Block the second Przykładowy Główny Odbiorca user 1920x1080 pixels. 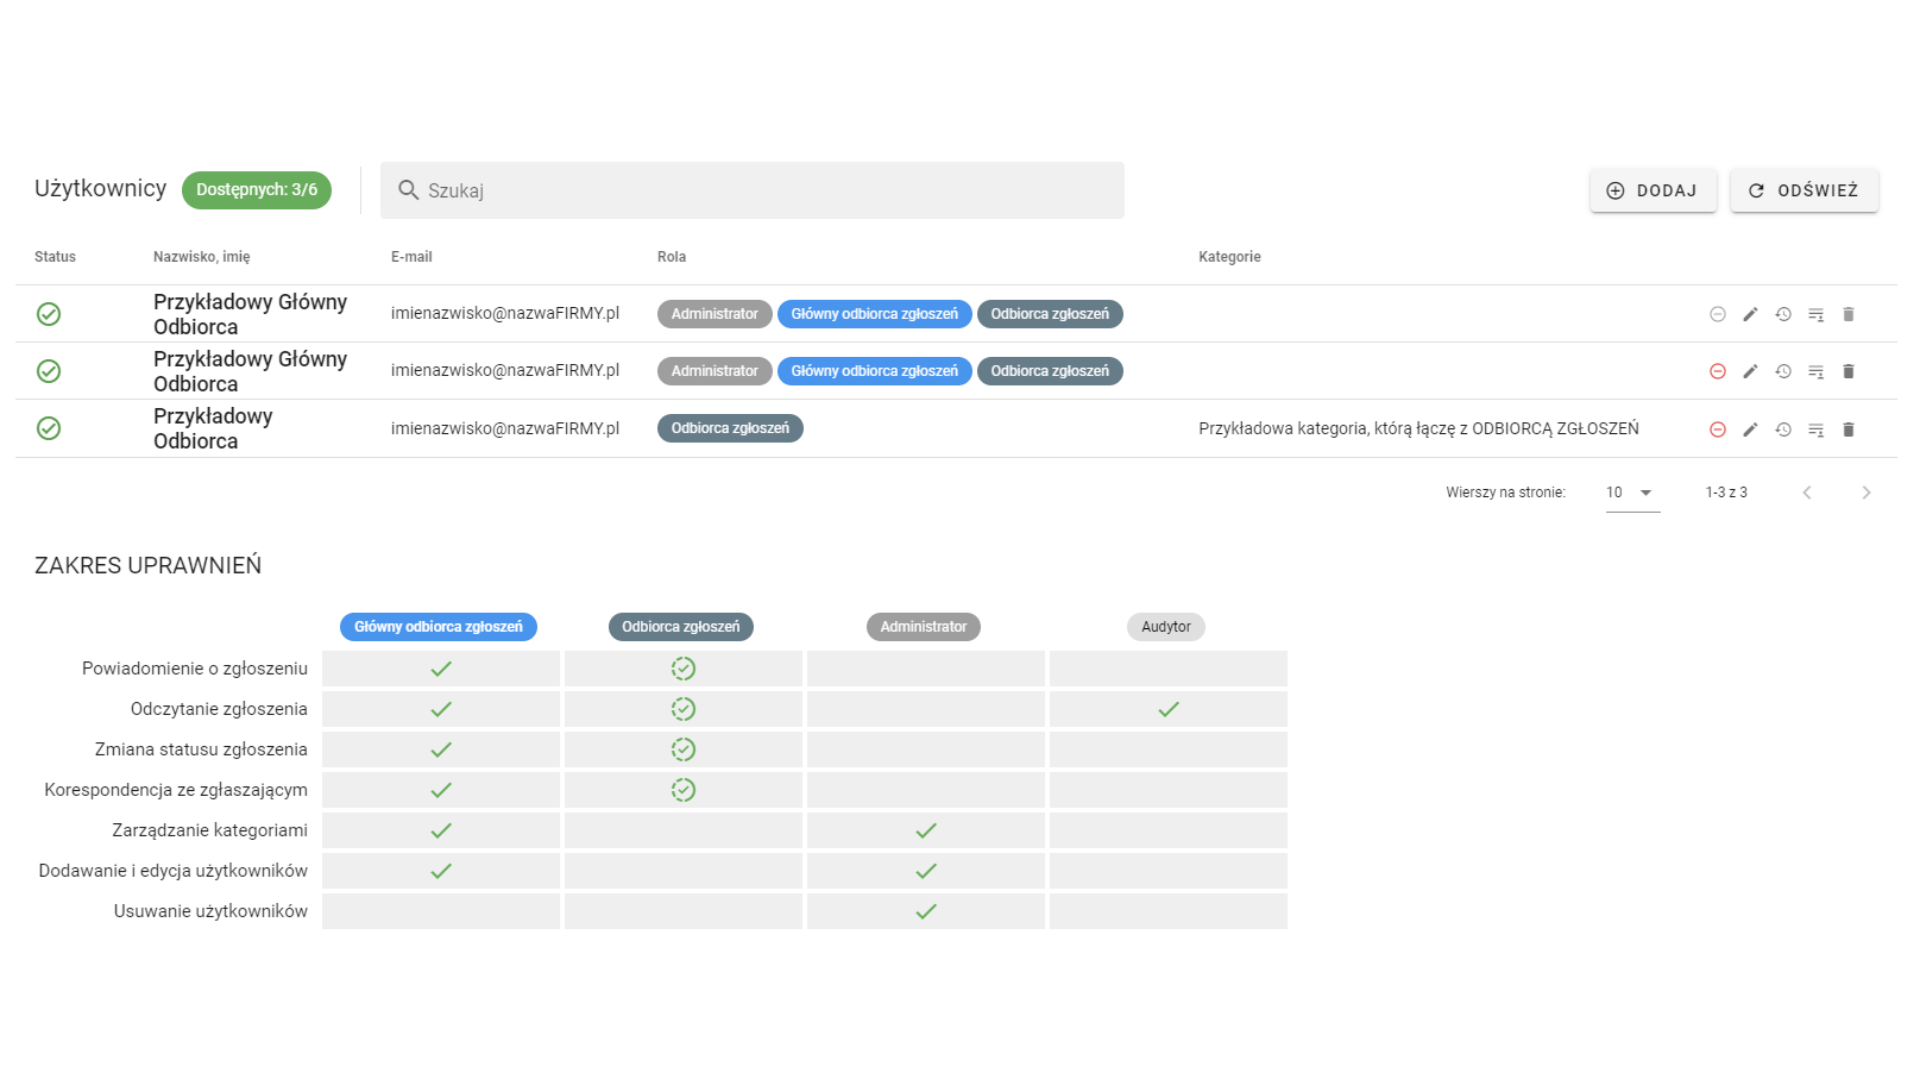click(x=1717, y=371)
